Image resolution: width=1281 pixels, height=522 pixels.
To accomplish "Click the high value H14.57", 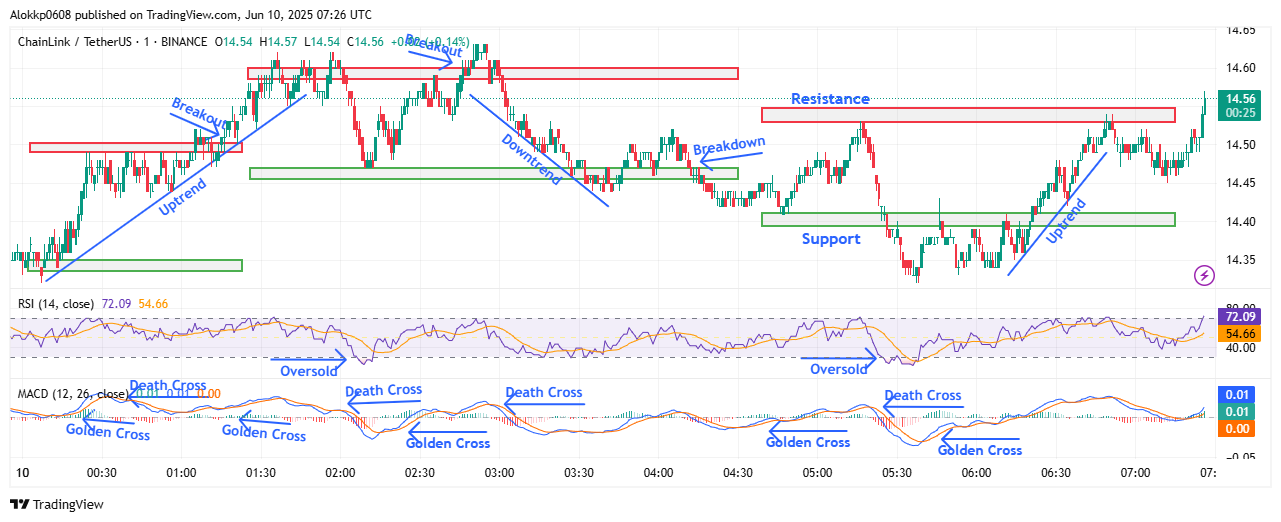I will pyautogui.click(x=279, y=41).
